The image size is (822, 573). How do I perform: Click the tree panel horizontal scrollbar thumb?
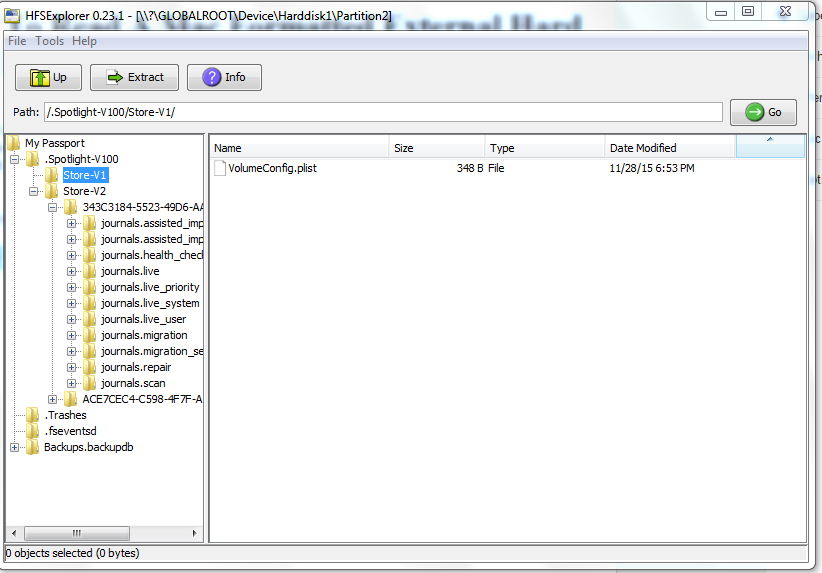(x=77, y=534)
